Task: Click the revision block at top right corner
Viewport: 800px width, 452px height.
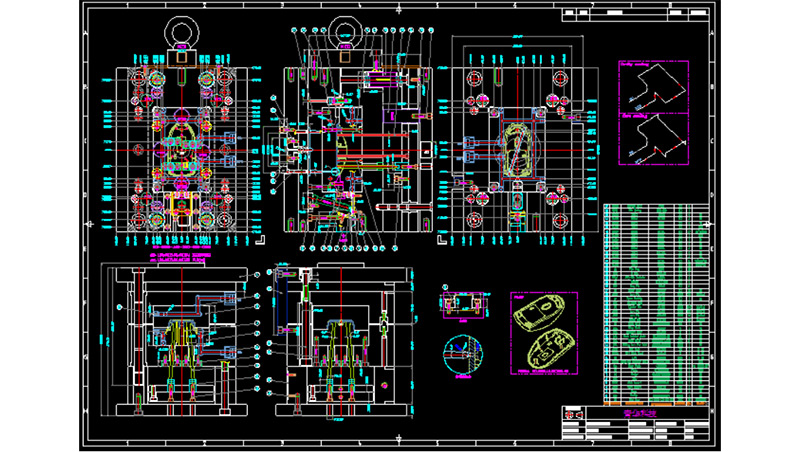Action: point(638,15)
